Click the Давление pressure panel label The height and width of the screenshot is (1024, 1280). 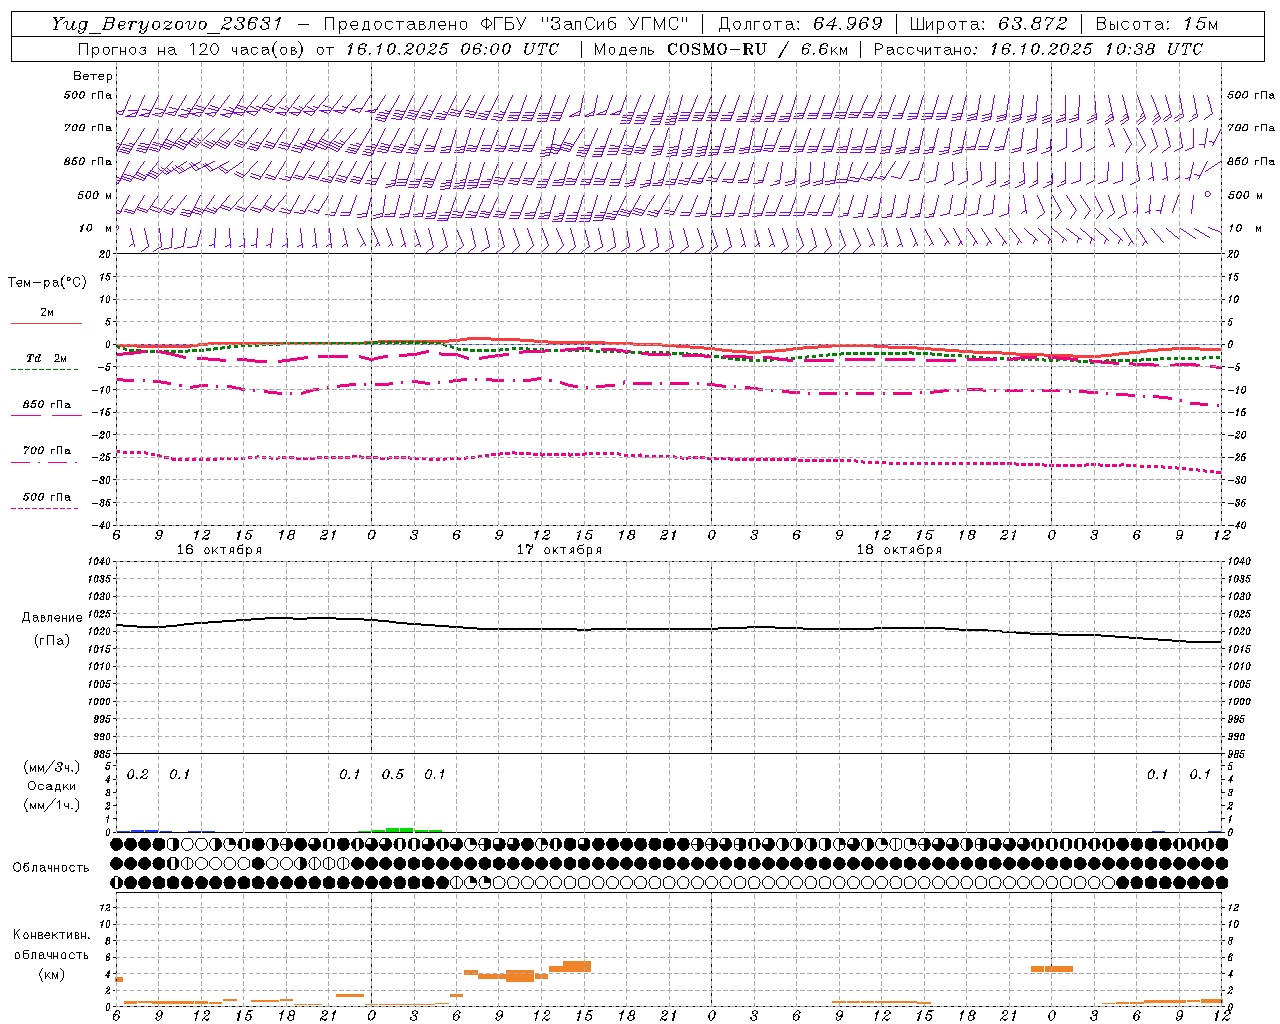(x=52, y=618)
